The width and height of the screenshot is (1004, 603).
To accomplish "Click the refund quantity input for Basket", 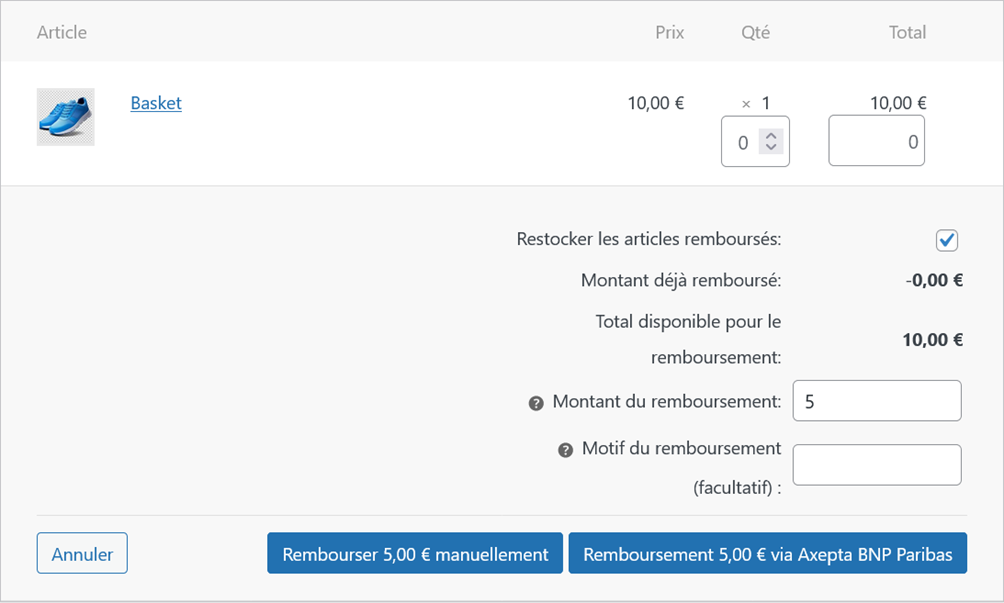I will 742,142.
